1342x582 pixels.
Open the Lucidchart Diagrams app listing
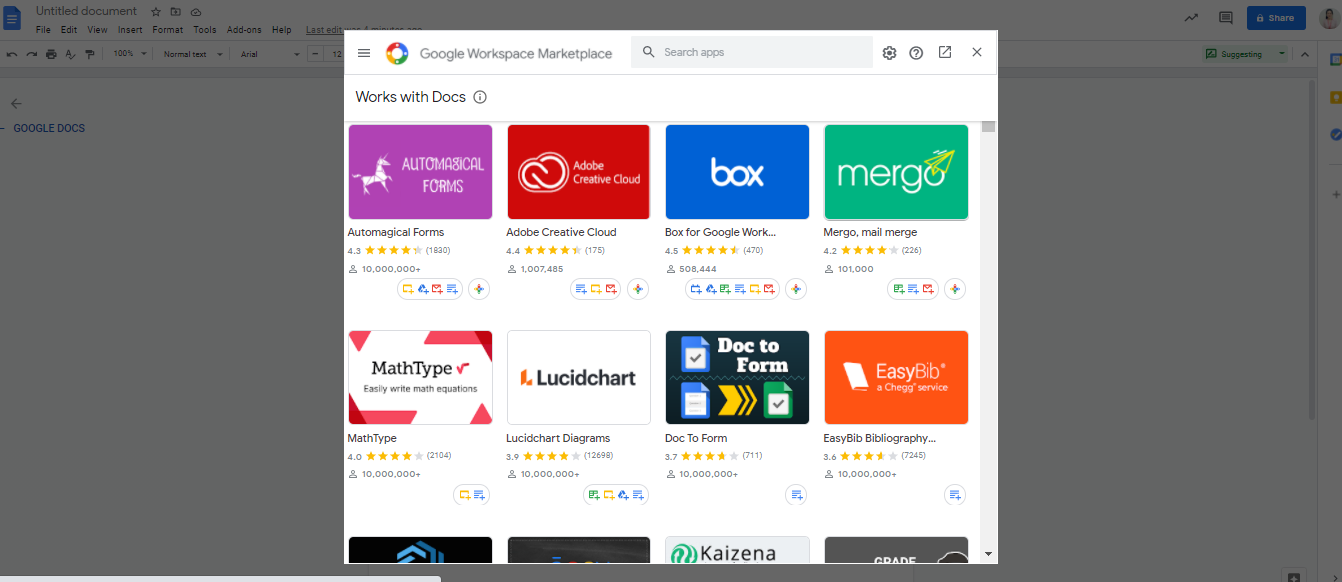point(578,378)
